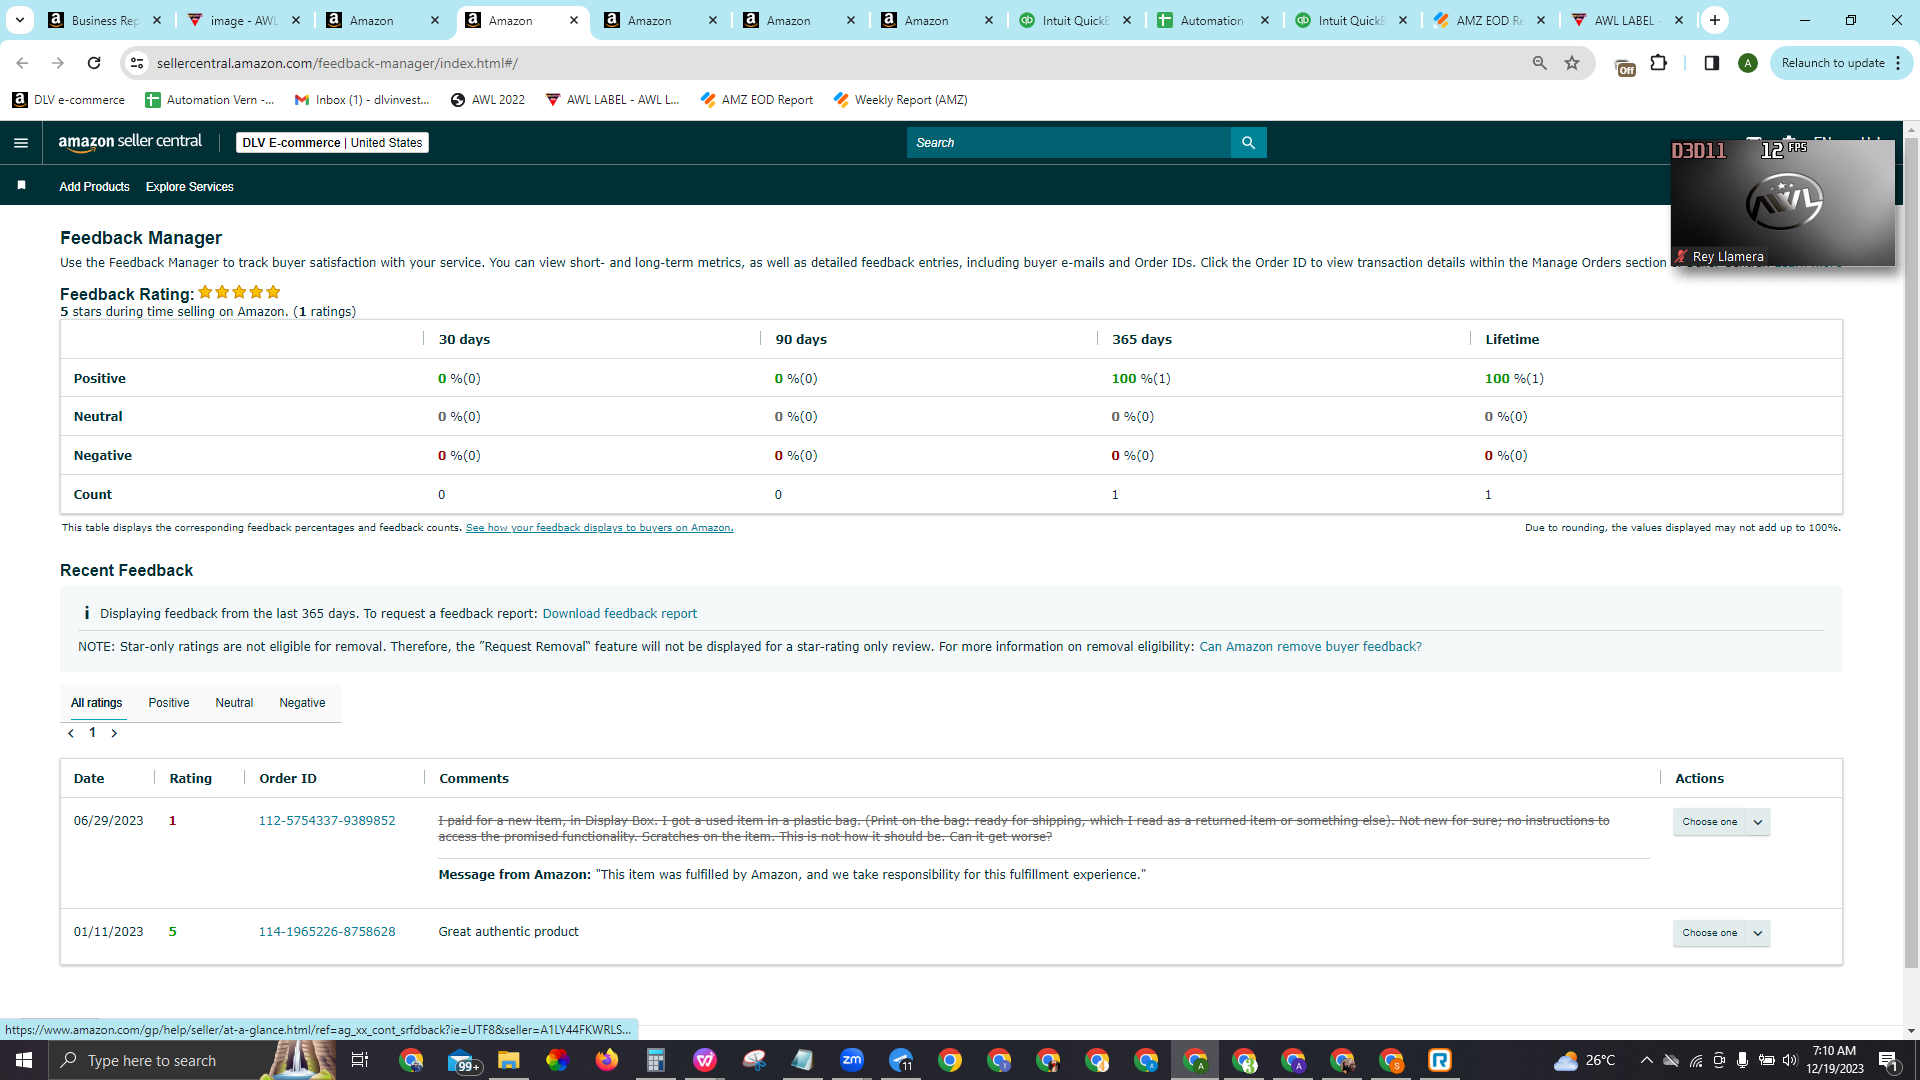Open the Chrome three-dot menu

tap(1898, 63)
